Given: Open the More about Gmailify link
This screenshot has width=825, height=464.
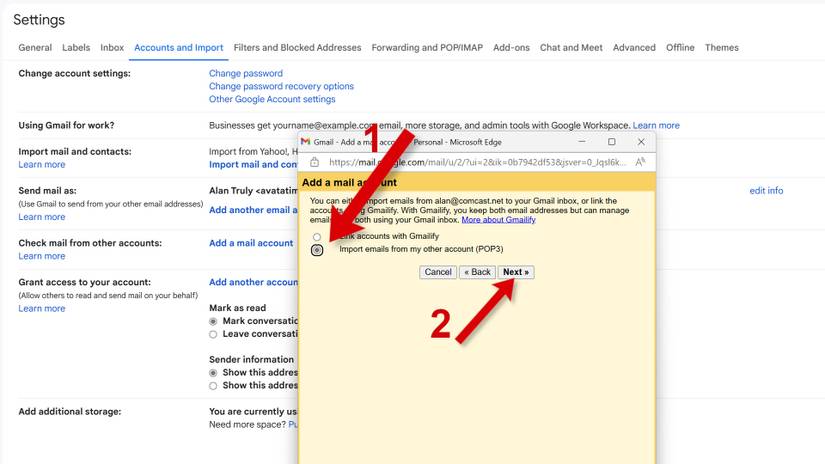Looking at the screenshot, I should [497, 219].
